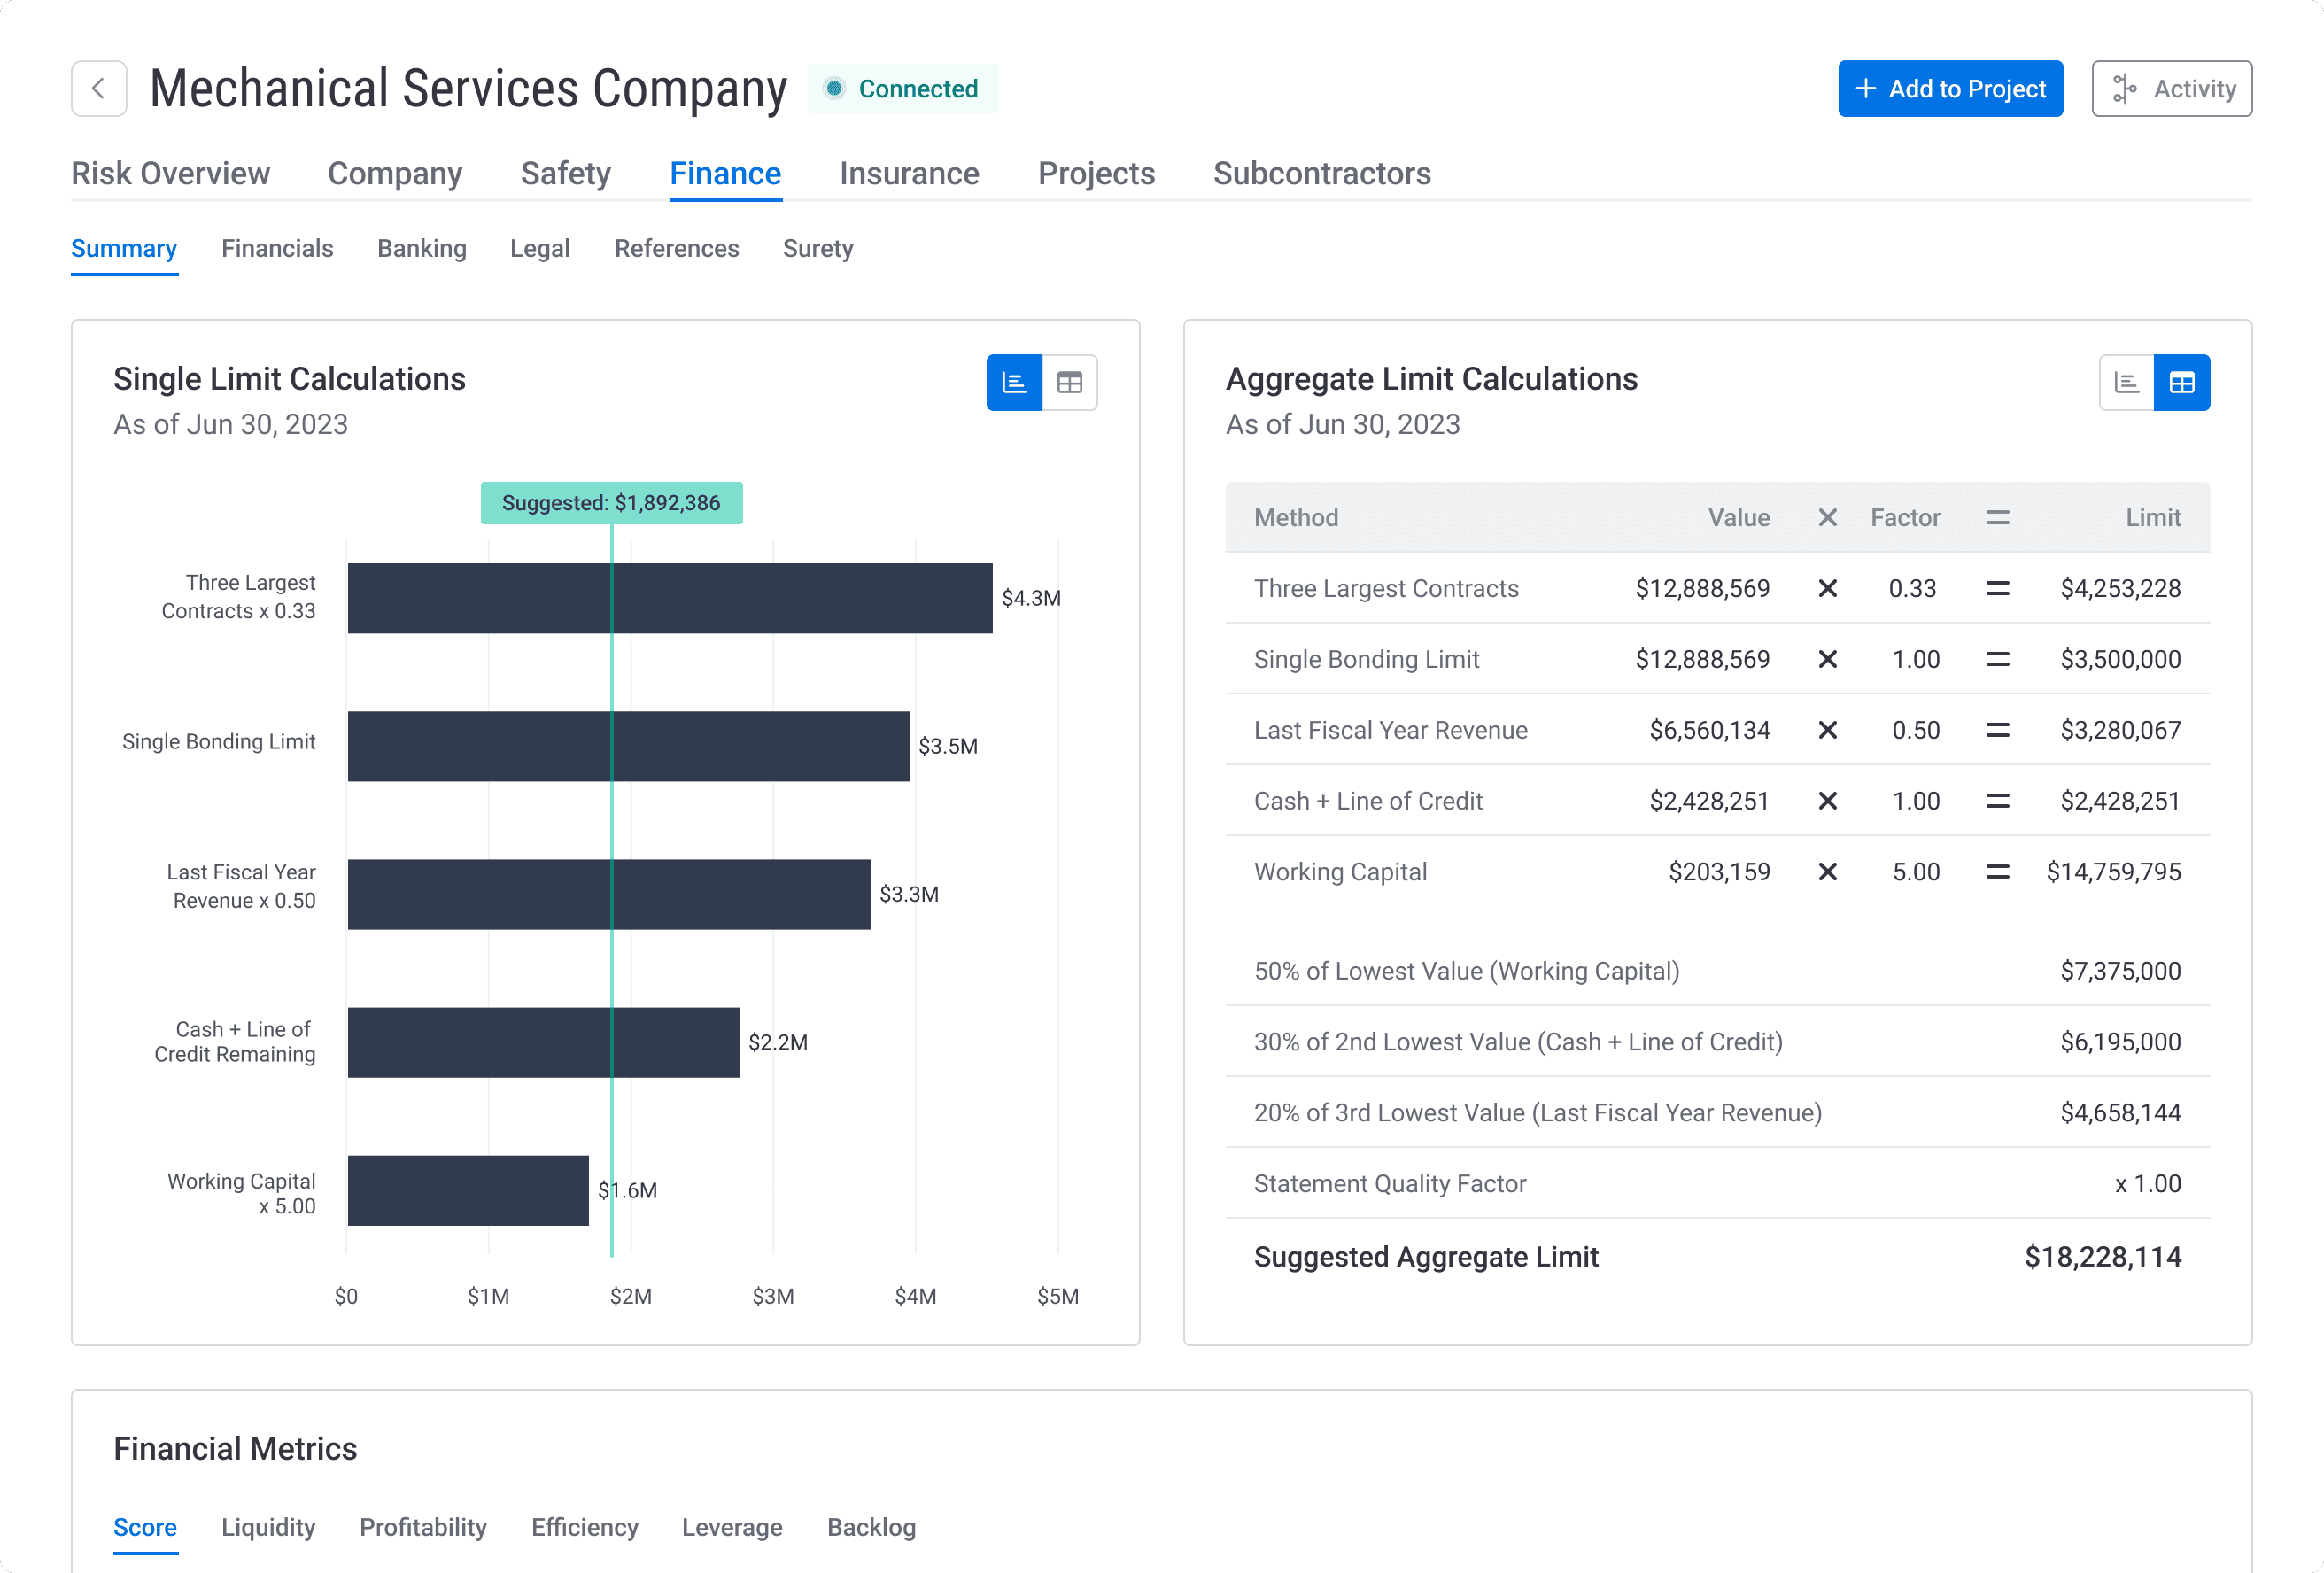Go to the Safety tab
This screenshot has height=1573, width=2324.
click(566, 173)
